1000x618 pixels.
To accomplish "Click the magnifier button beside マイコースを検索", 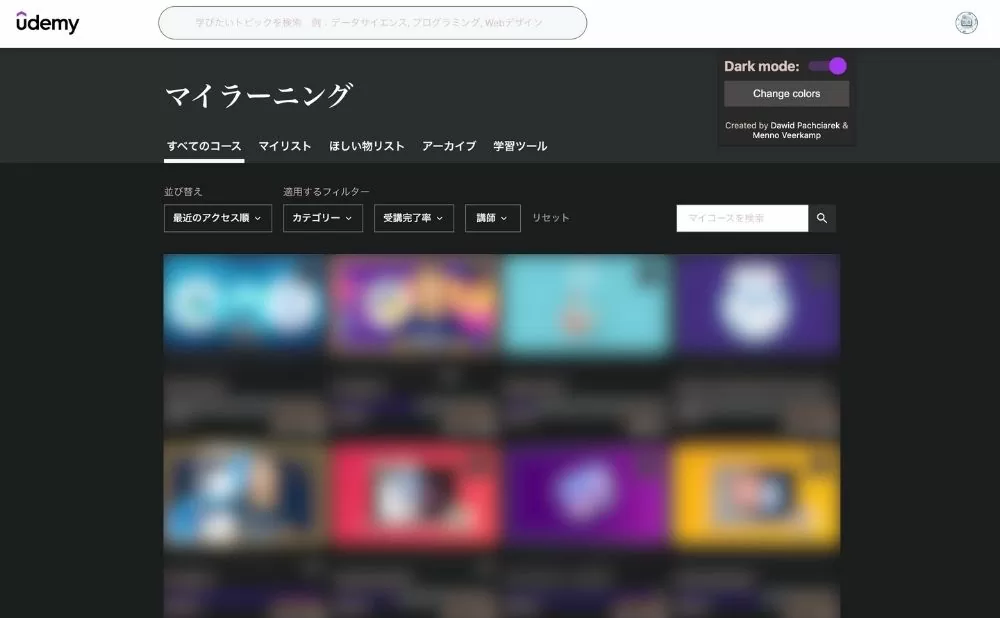I will [822, 218].
